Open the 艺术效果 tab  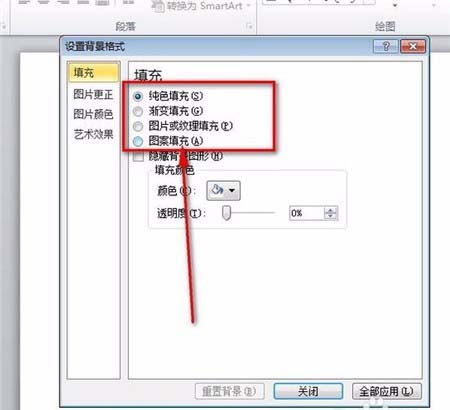[93, 134]
